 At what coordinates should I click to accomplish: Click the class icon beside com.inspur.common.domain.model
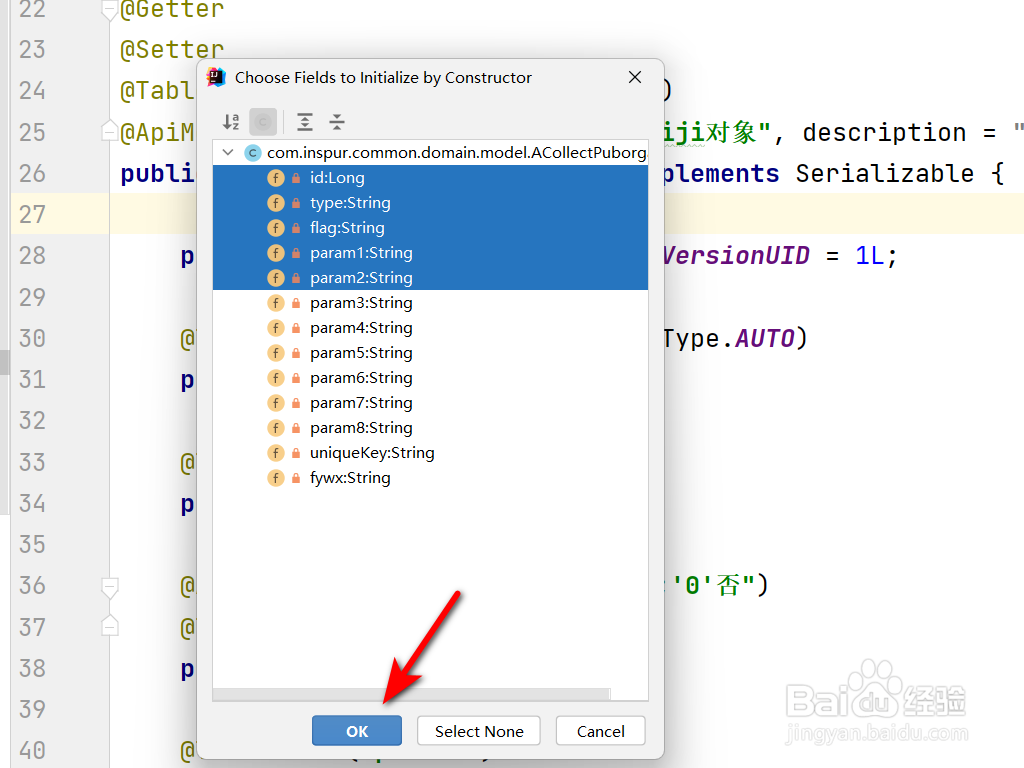[x=253, y=153]
